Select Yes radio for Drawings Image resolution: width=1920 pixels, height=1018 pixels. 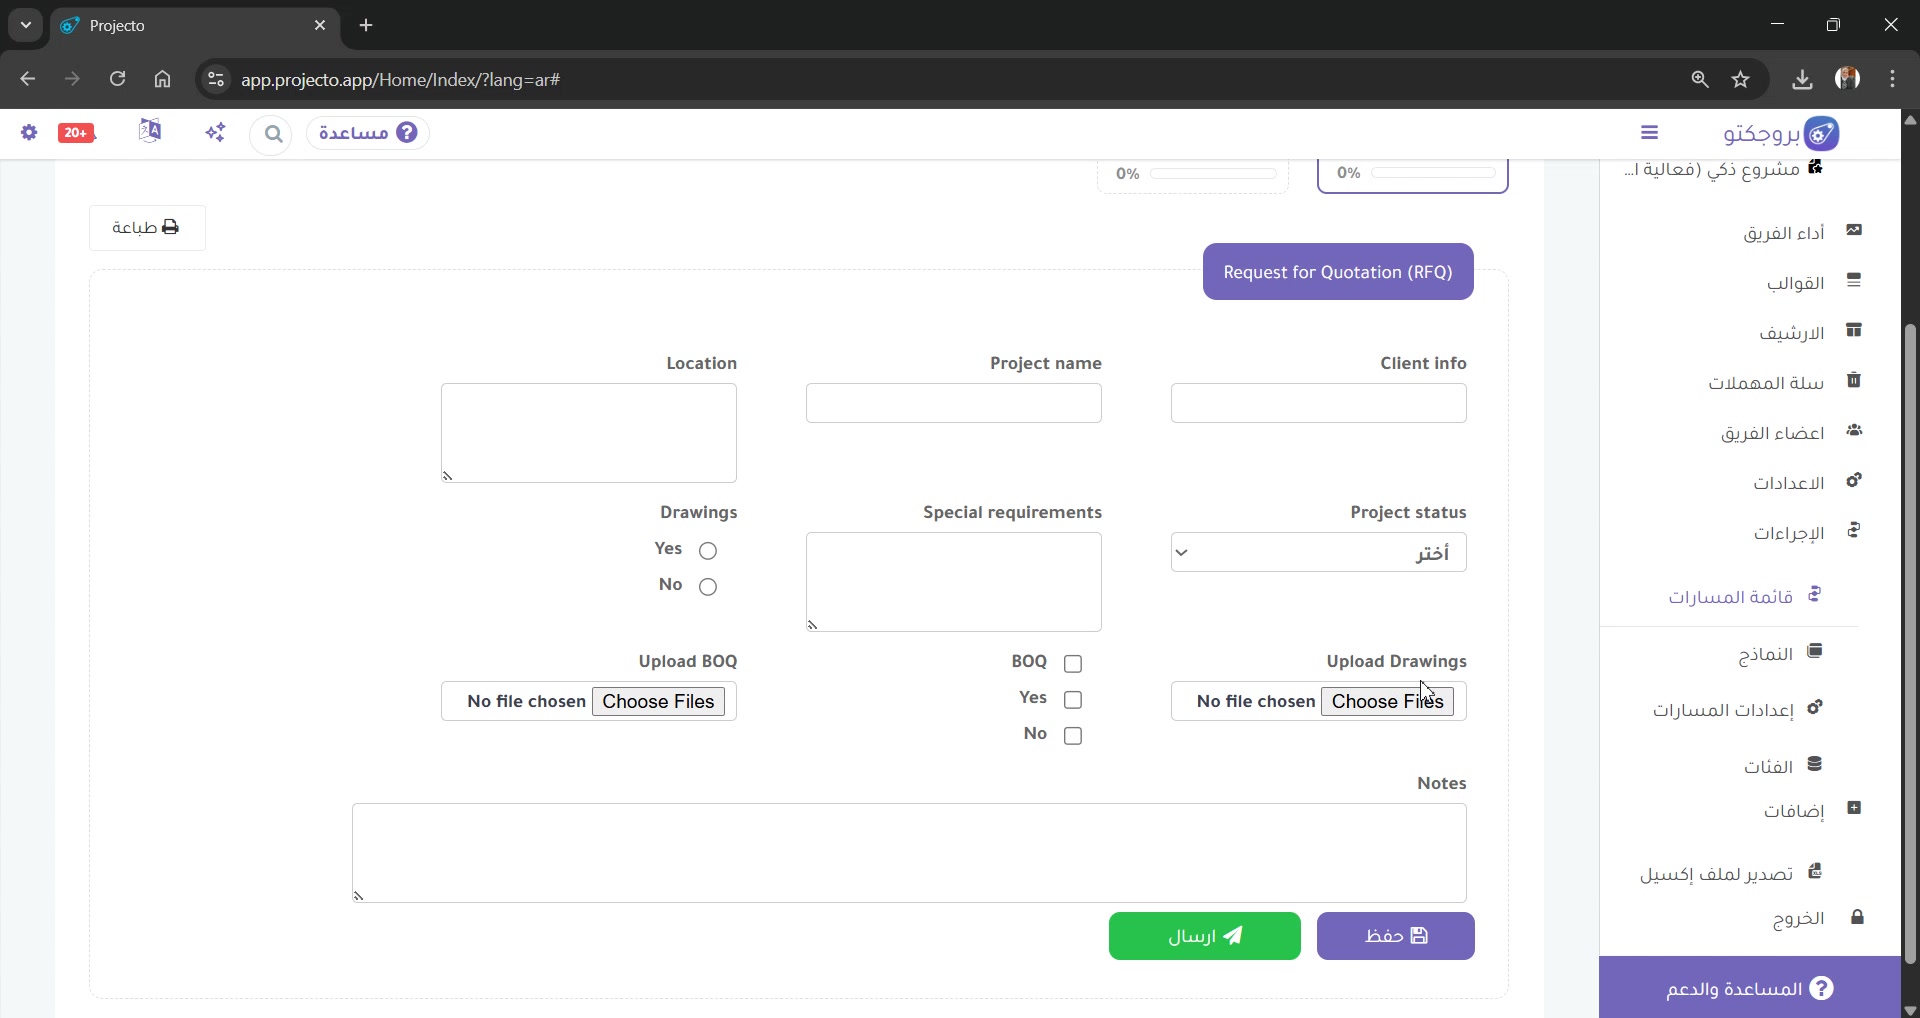point(708,550)
